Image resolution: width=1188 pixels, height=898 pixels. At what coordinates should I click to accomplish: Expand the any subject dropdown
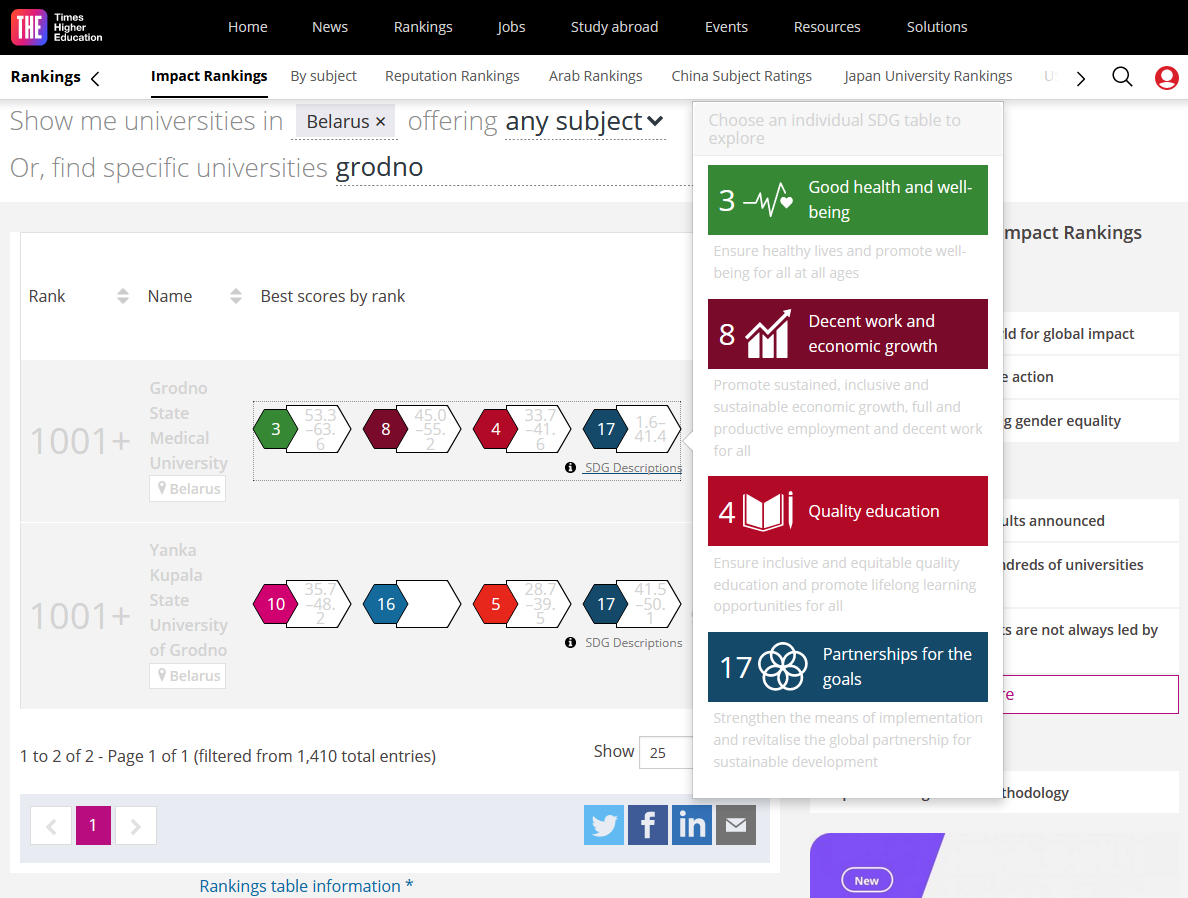tap(584, 122)
